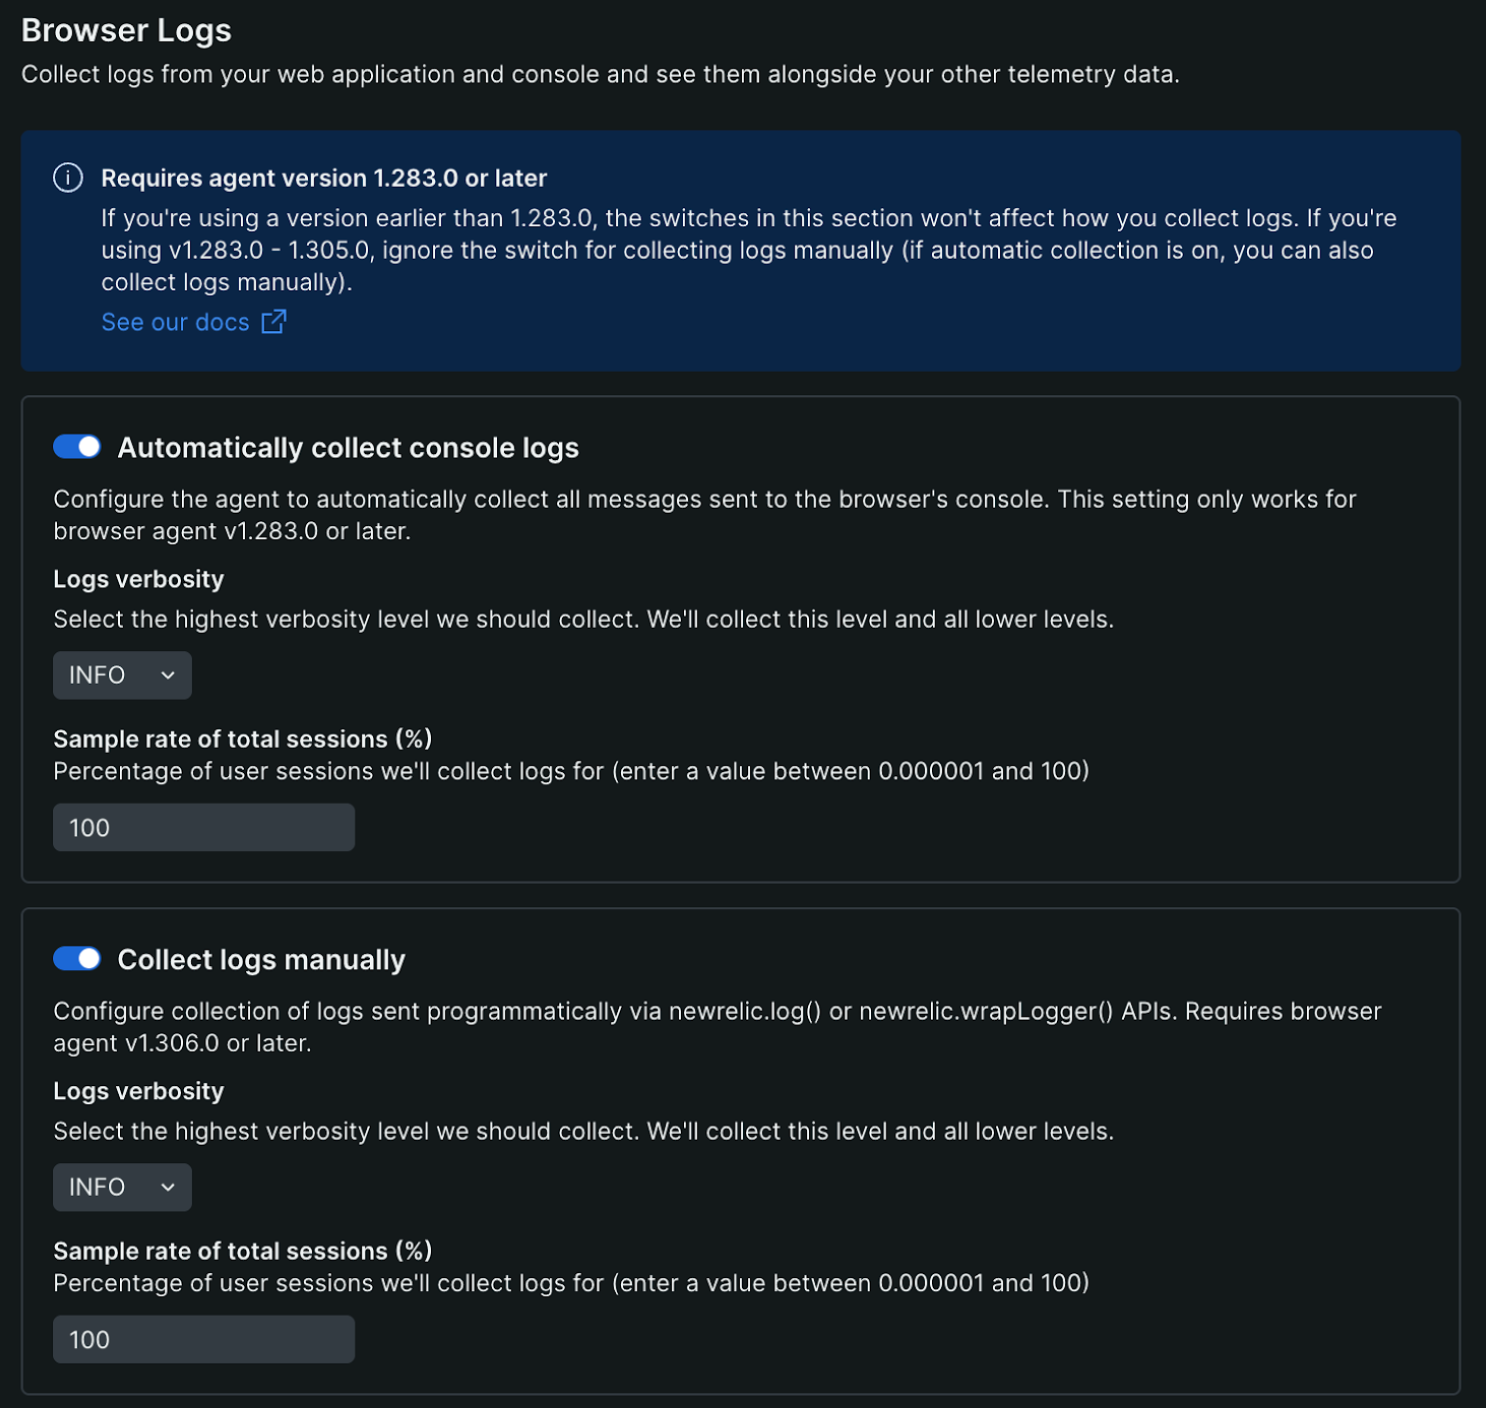Viewport: 1486px width, 1408px height.
Task: Click the external link icon next to See our docs
Action: point(273,322)
